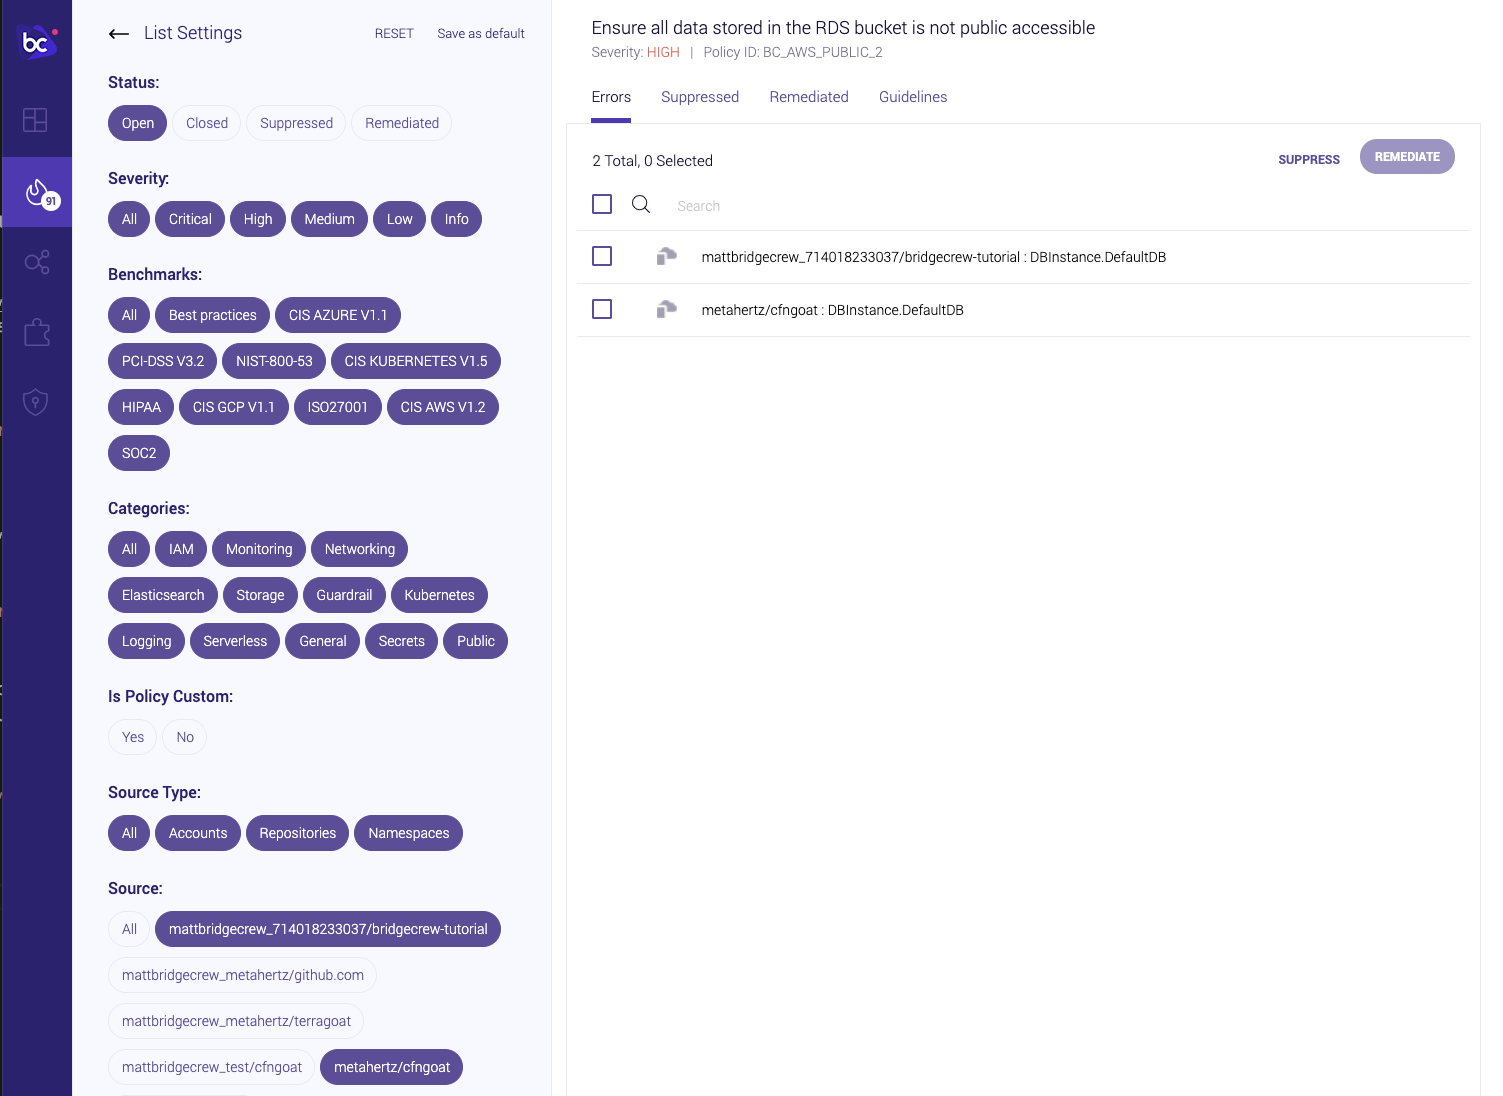Toggle the Repositories source type filter
This screenshot has height=1096, width=1503.
(x=297, y=833)
